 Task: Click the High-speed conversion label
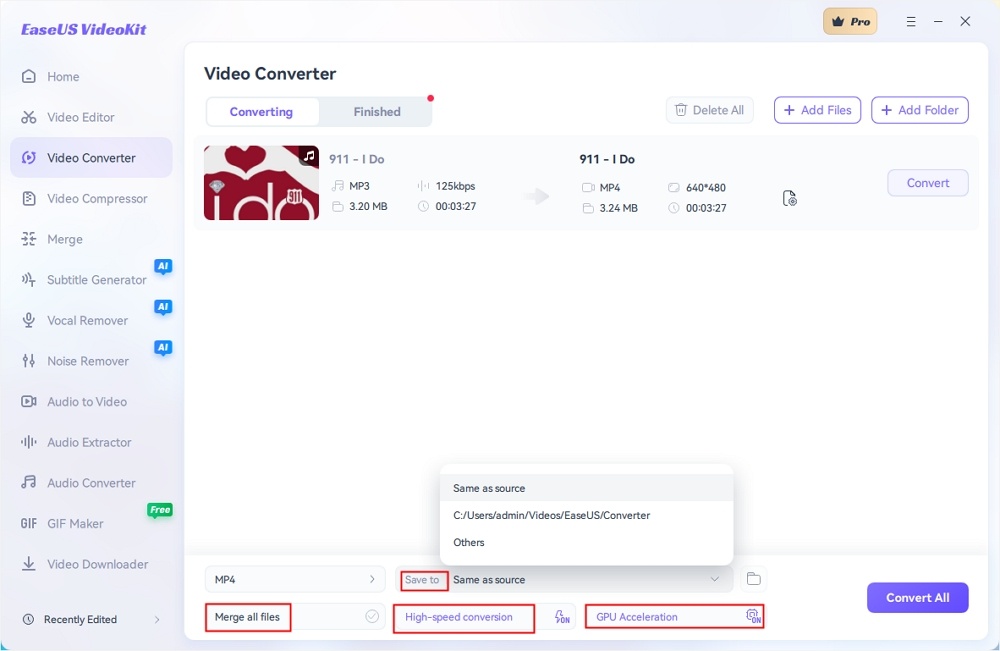459,617
